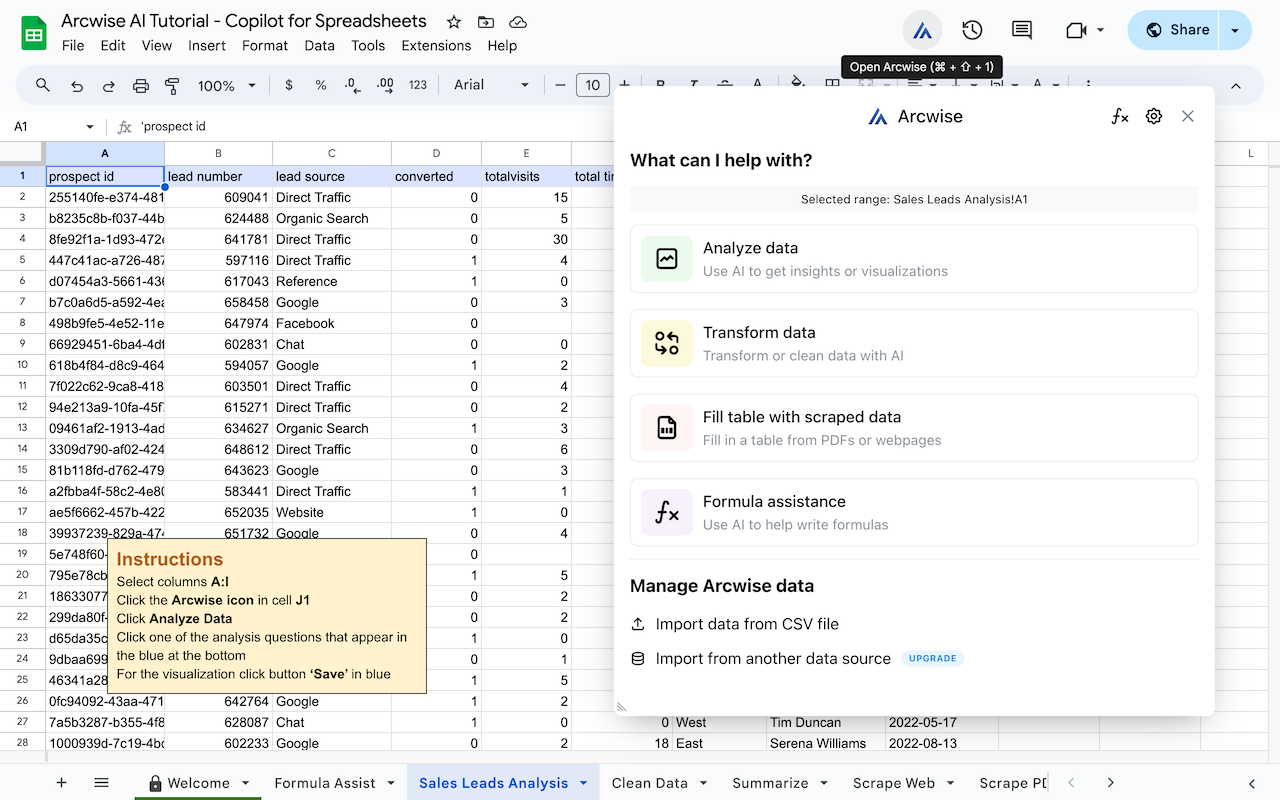Import data from CSV file
This screenshot has width=1280, height=800.
pyautogui.click(x=747, y=624)
